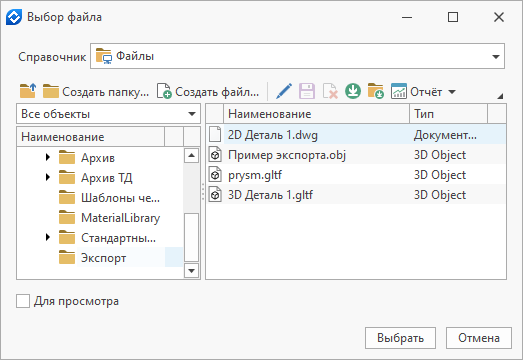The image size is (523, 360).
Task: Maximize the Выбор файла window
Action: click(453, 17)
